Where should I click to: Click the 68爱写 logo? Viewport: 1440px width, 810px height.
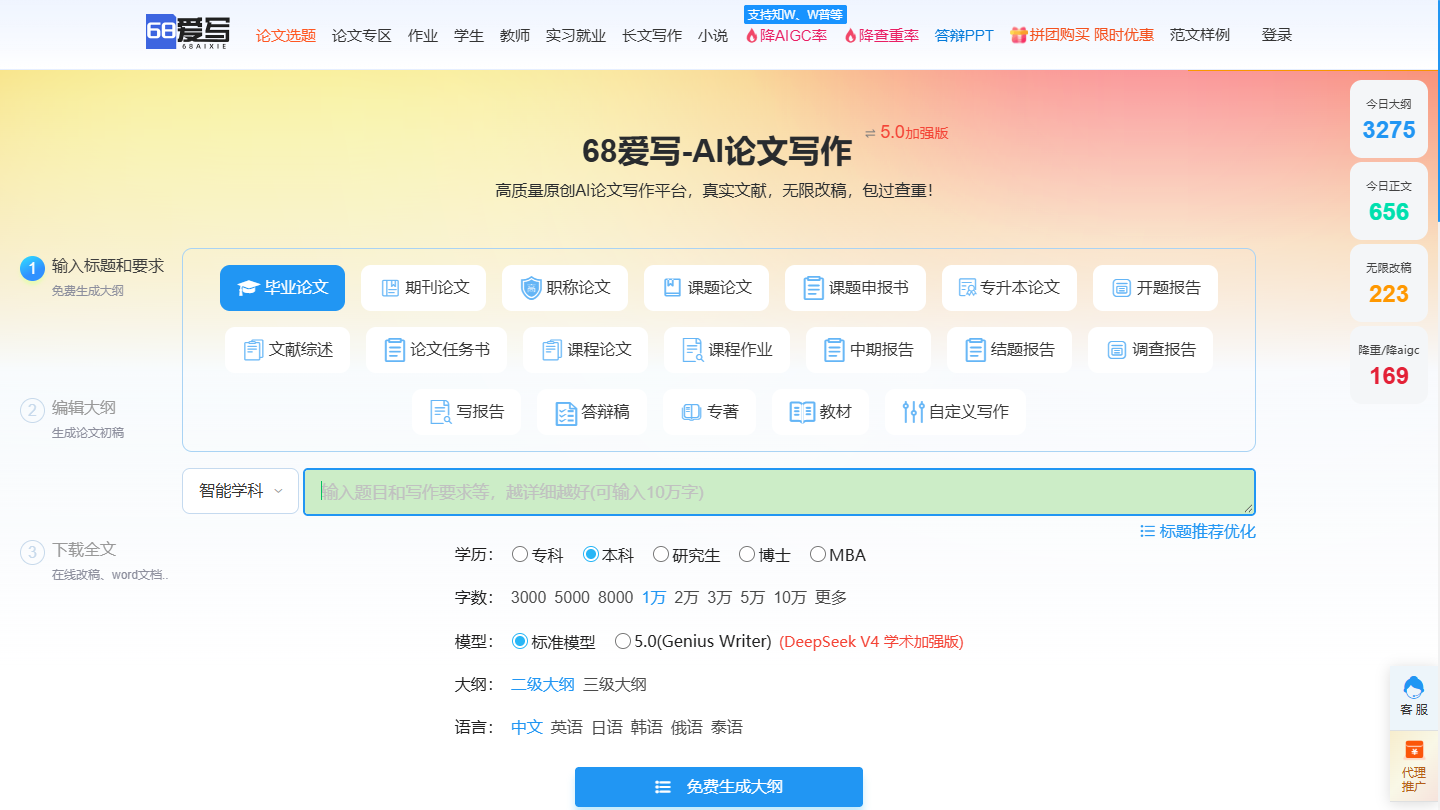coord(187,33)
